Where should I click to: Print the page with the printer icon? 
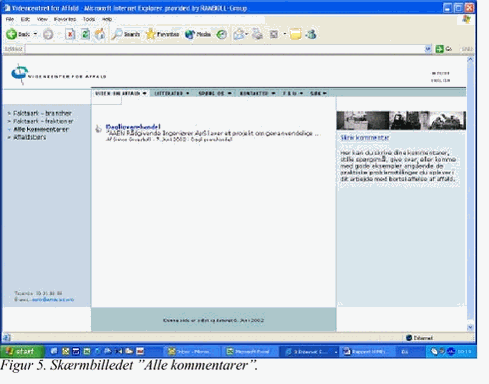coord(257,34)
